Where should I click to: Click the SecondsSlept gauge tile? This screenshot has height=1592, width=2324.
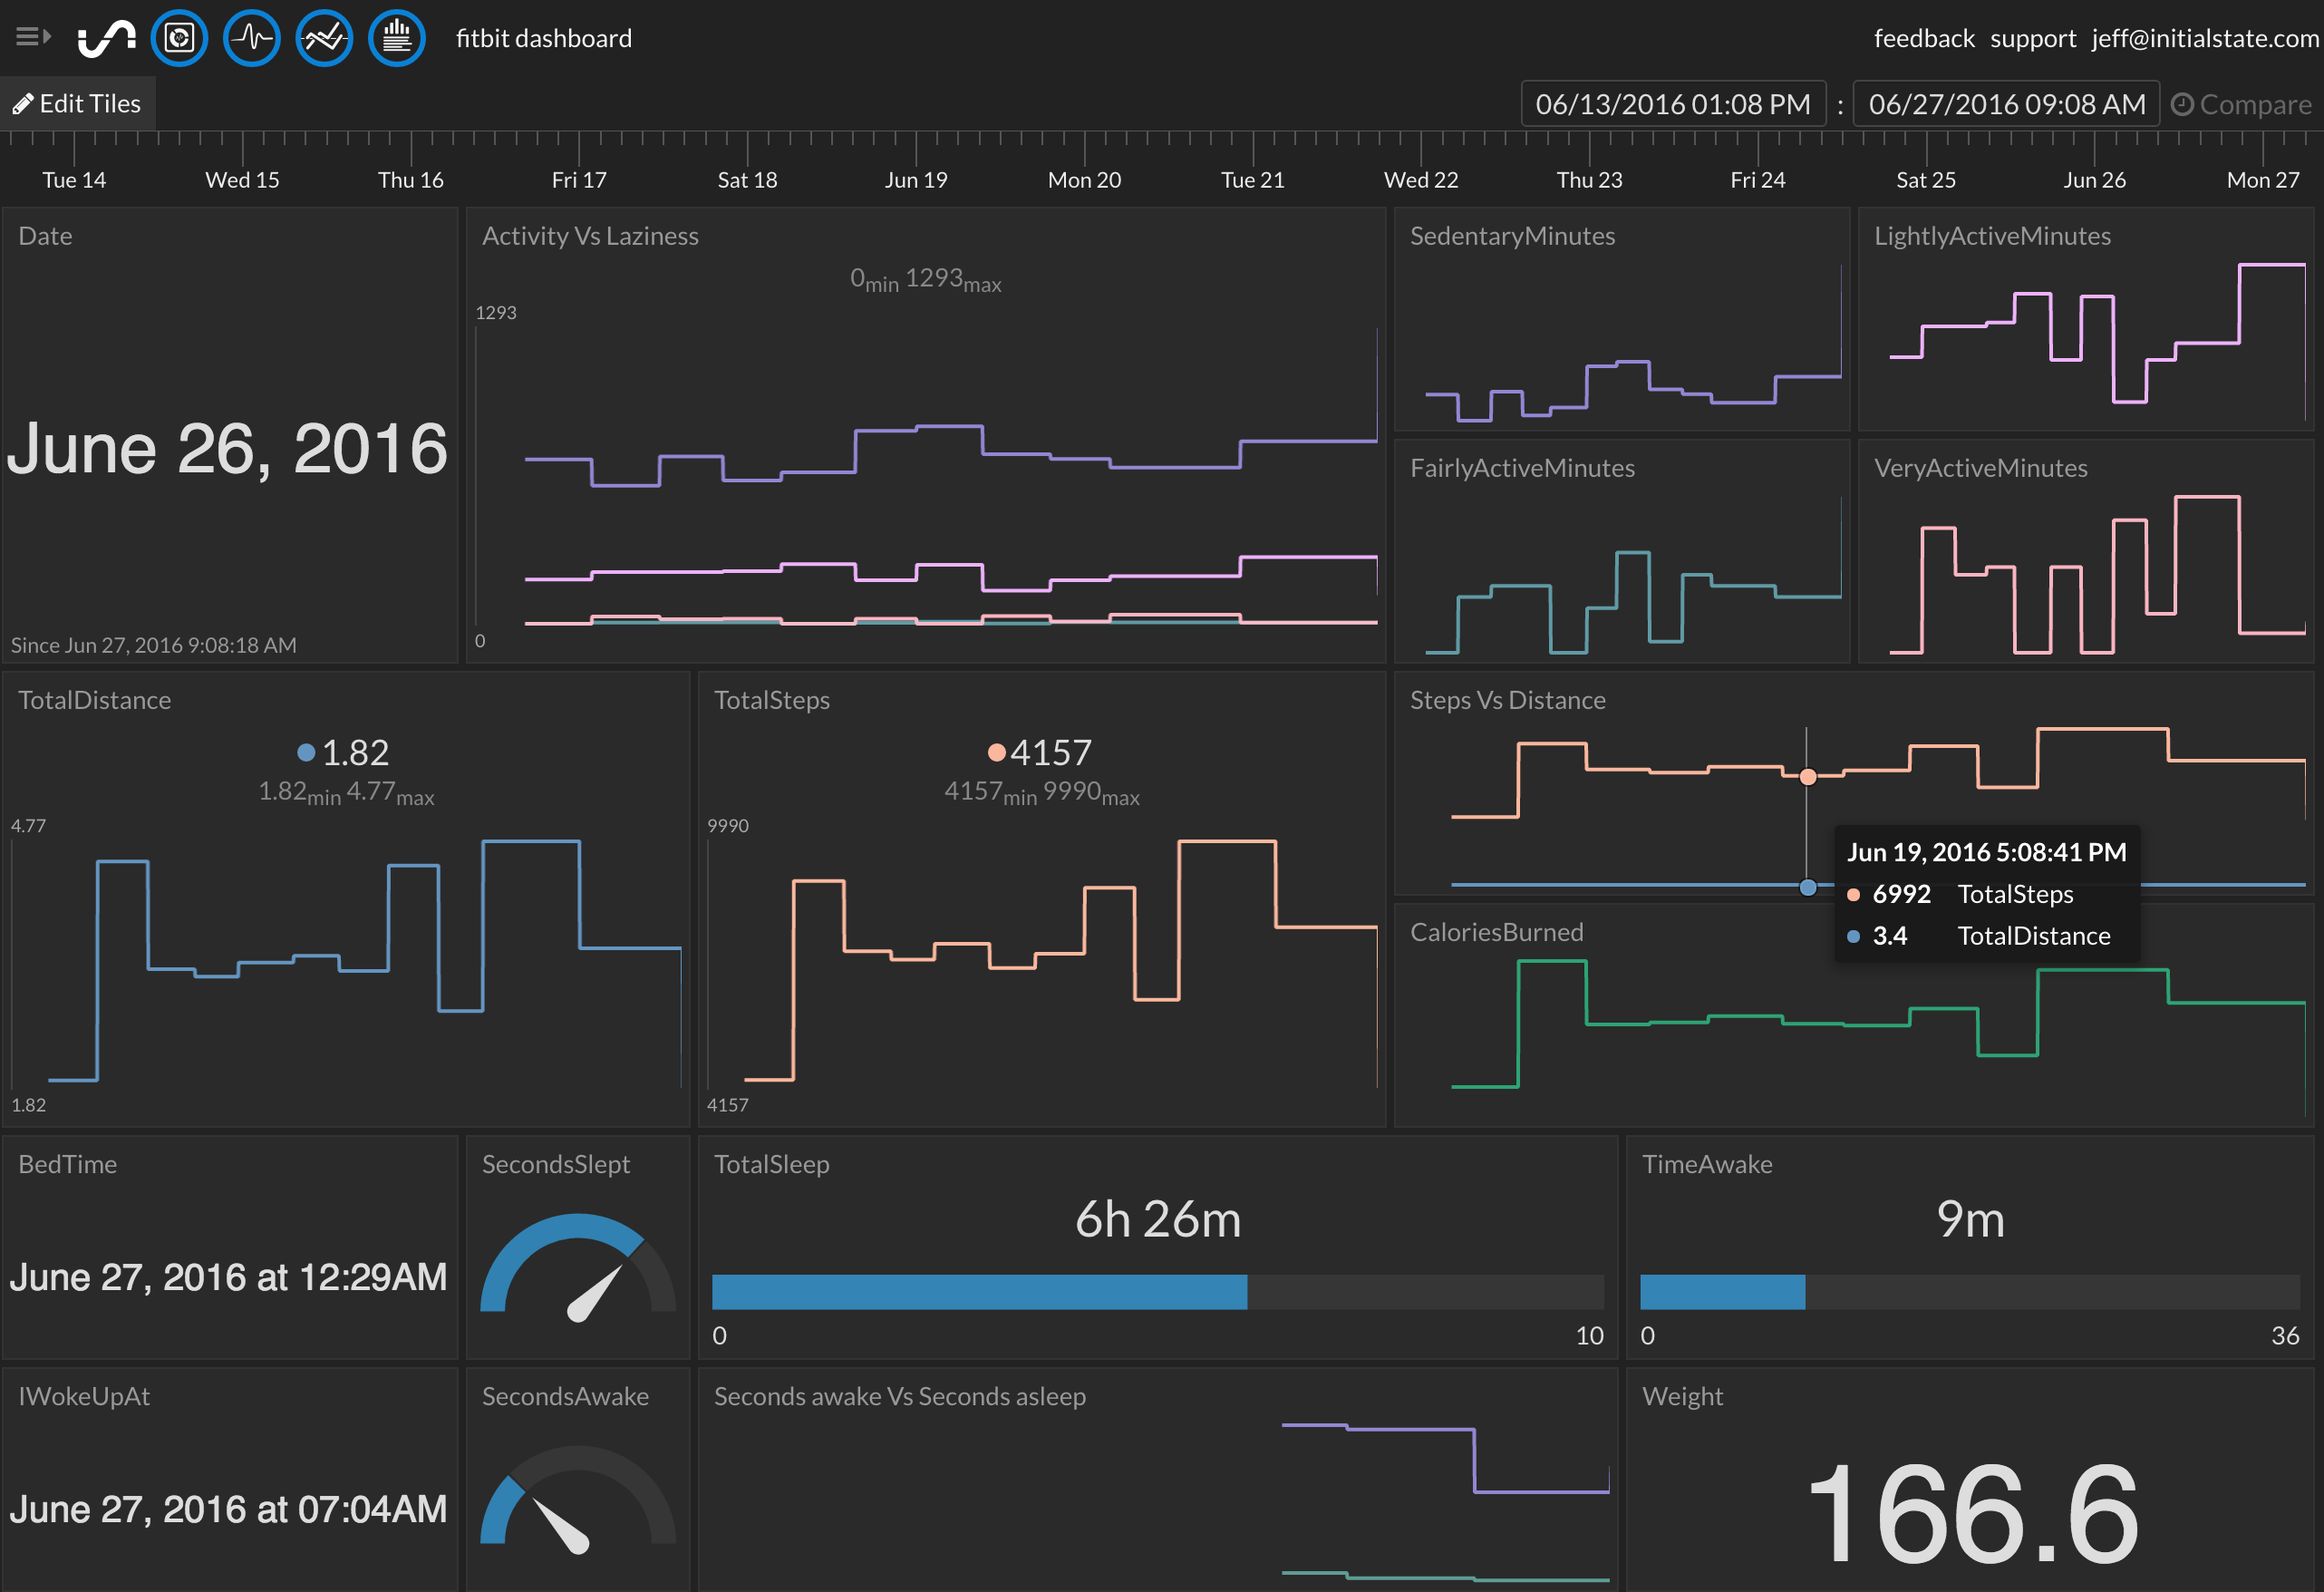(578, 1265)
